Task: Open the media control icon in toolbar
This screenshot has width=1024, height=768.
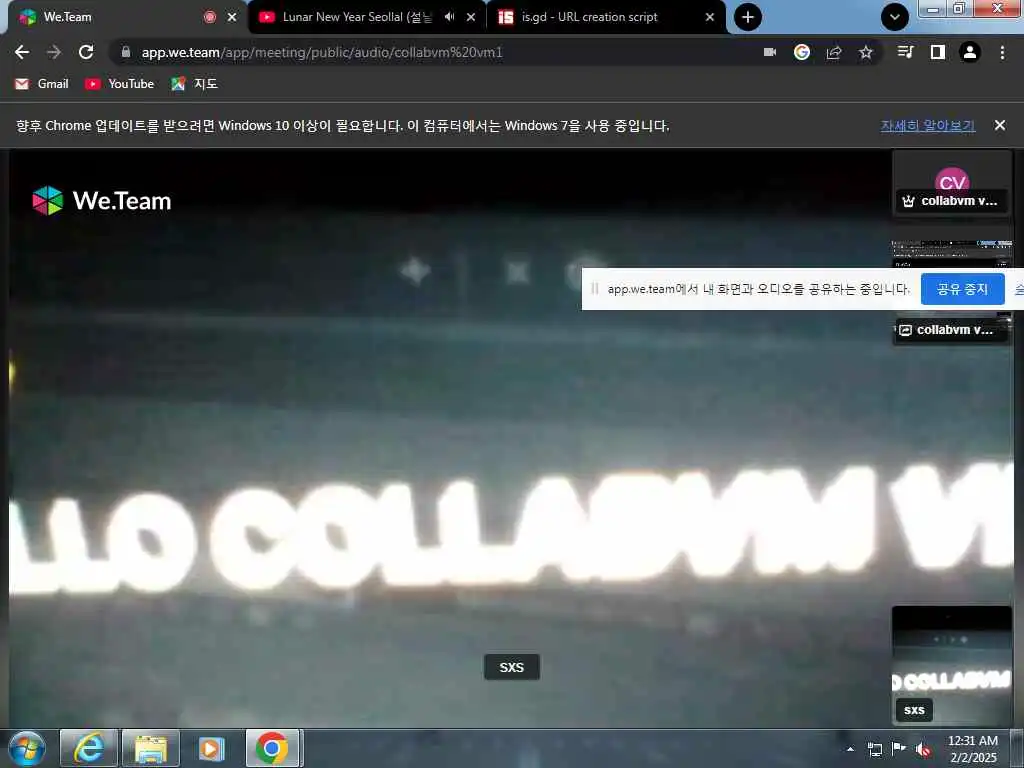Action: coord(905,52)
